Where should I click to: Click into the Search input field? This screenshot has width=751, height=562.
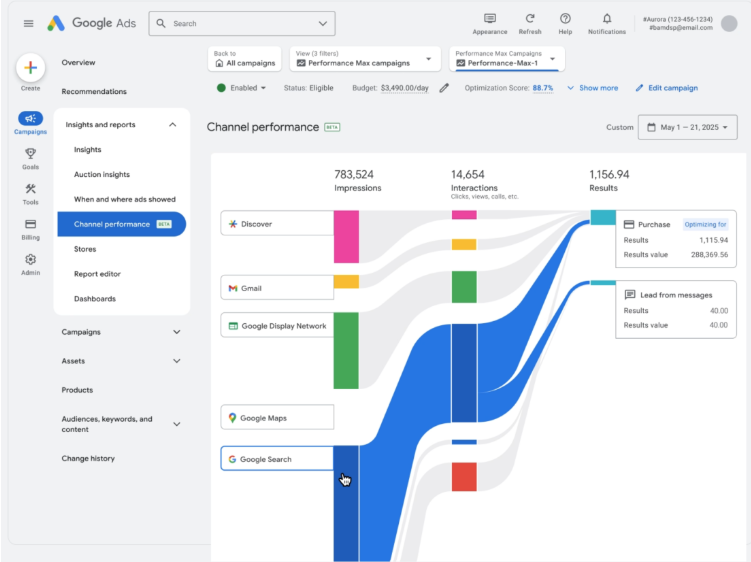(242, 23)
